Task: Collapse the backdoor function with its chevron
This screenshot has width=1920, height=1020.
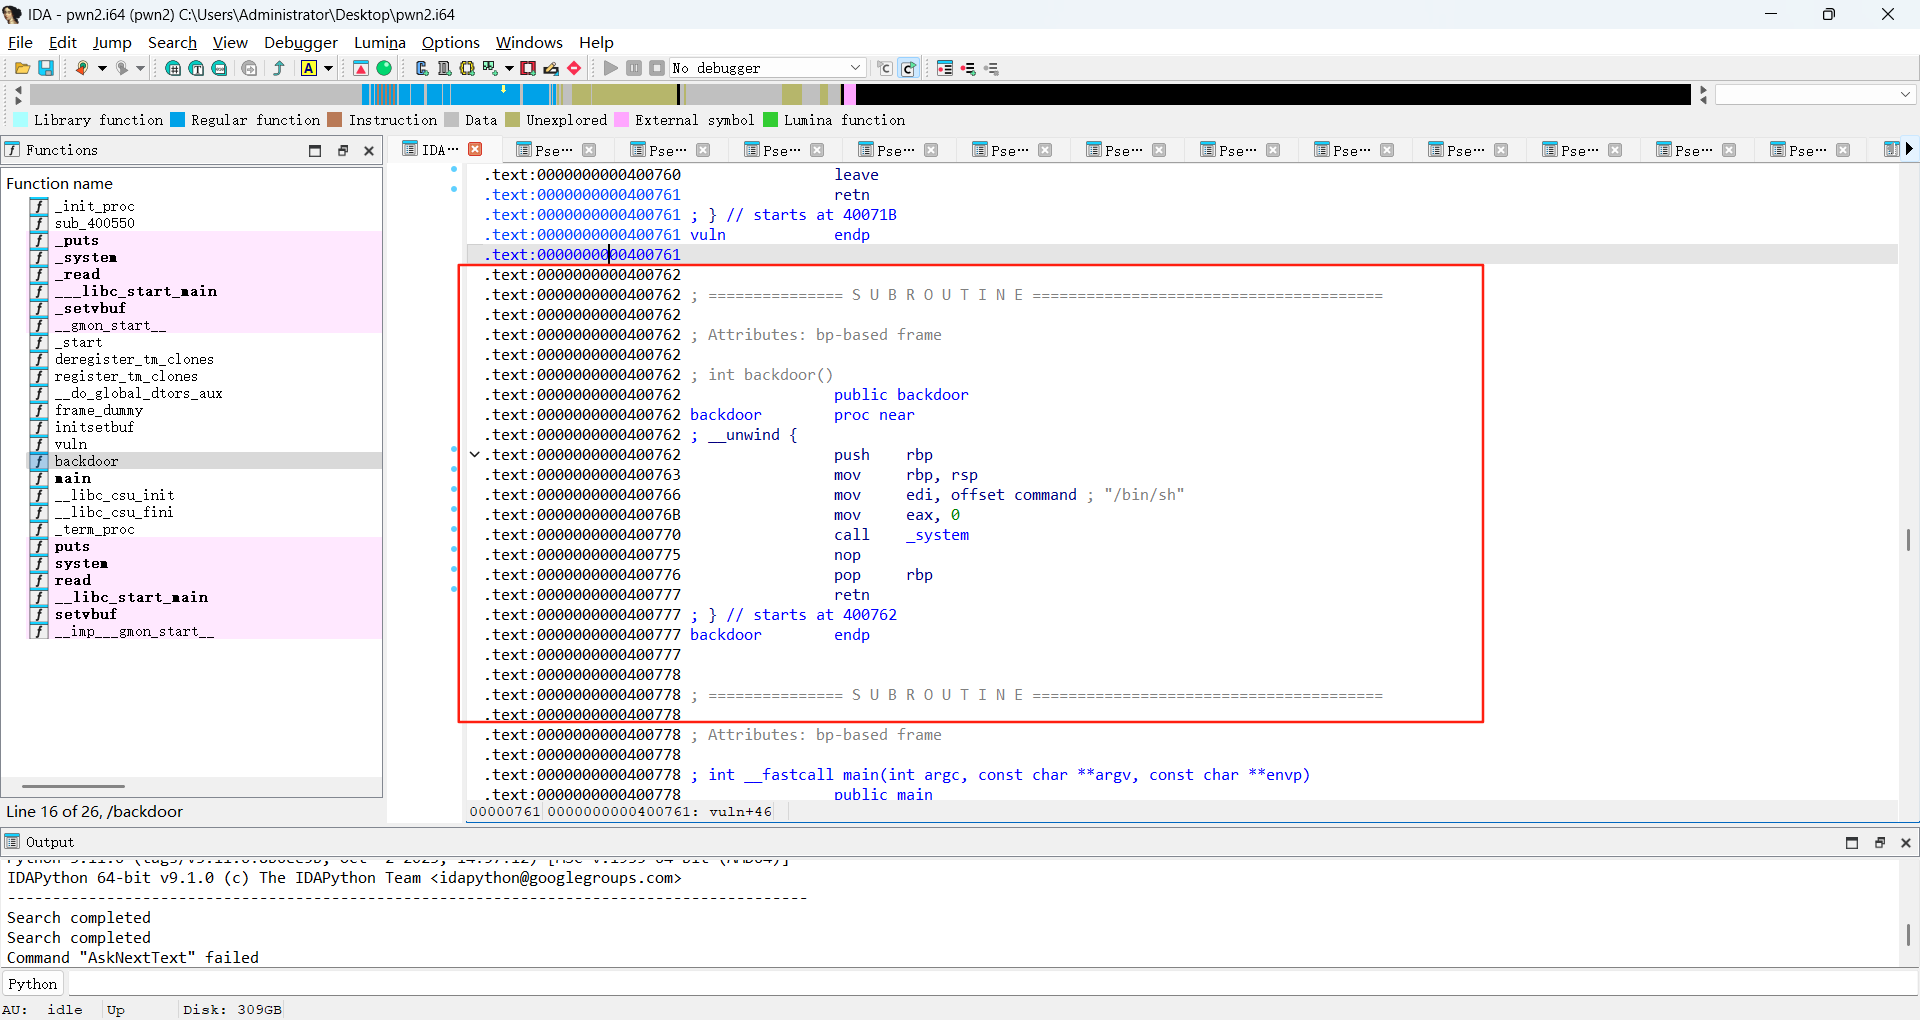Action: coord(475,454)
